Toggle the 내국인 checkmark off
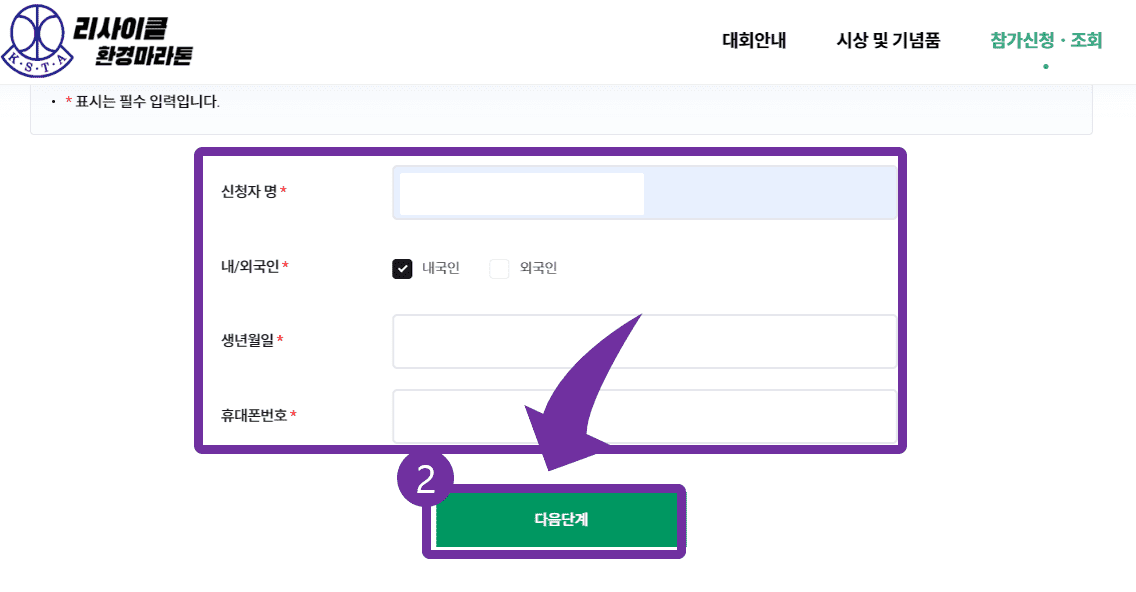The width and height of the screenshot is (1136, 592). [402, 268]
